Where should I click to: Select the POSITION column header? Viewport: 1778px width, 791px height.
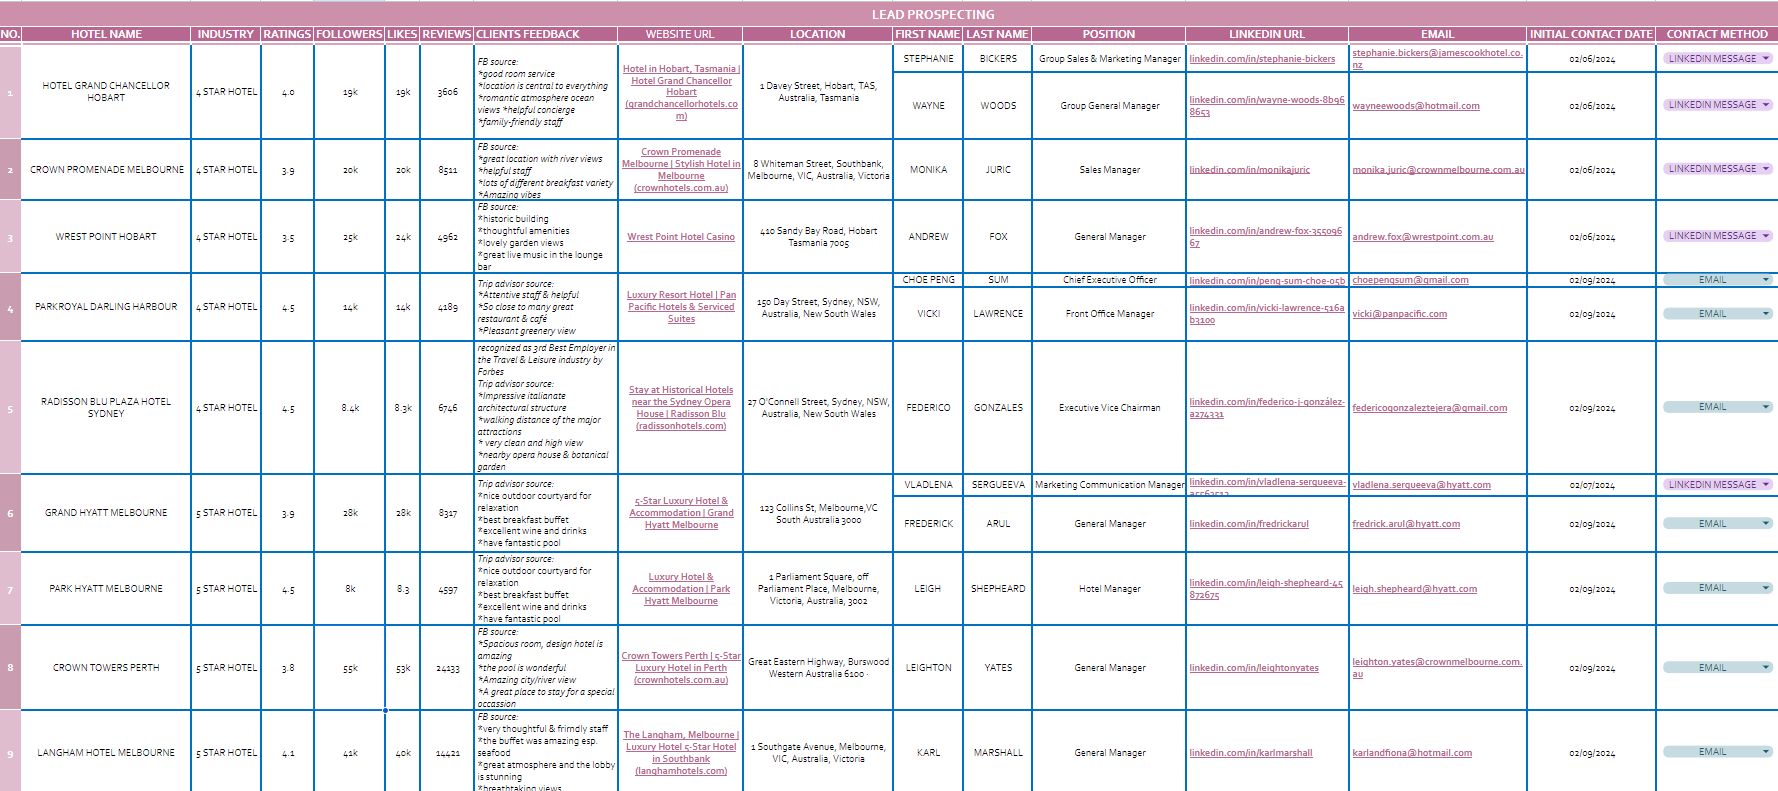tap(1109, 34)
